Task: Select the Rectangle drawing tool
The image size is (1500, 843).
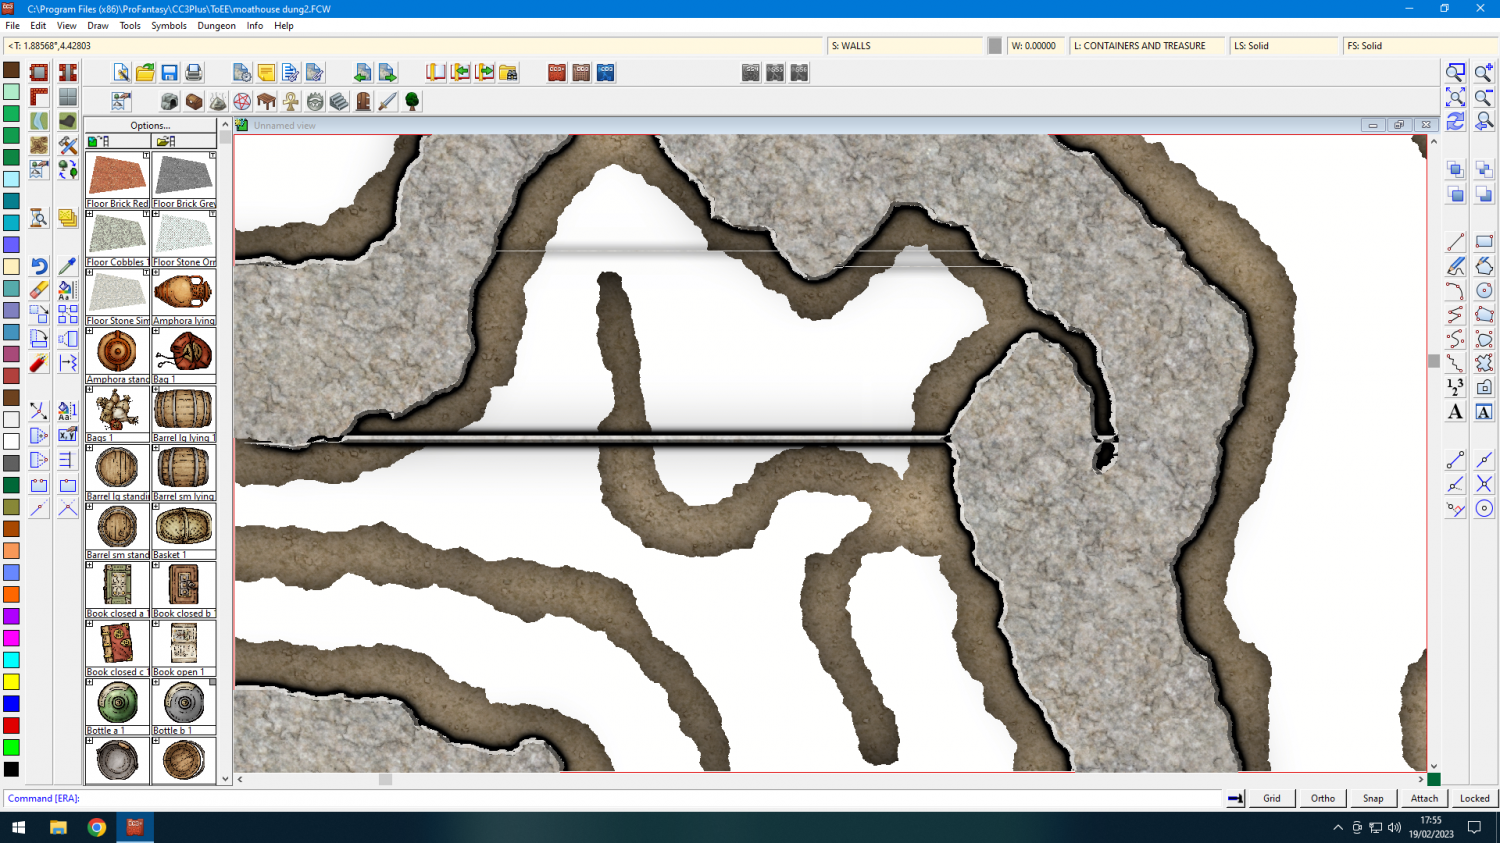Action: tap(1484, 242)
